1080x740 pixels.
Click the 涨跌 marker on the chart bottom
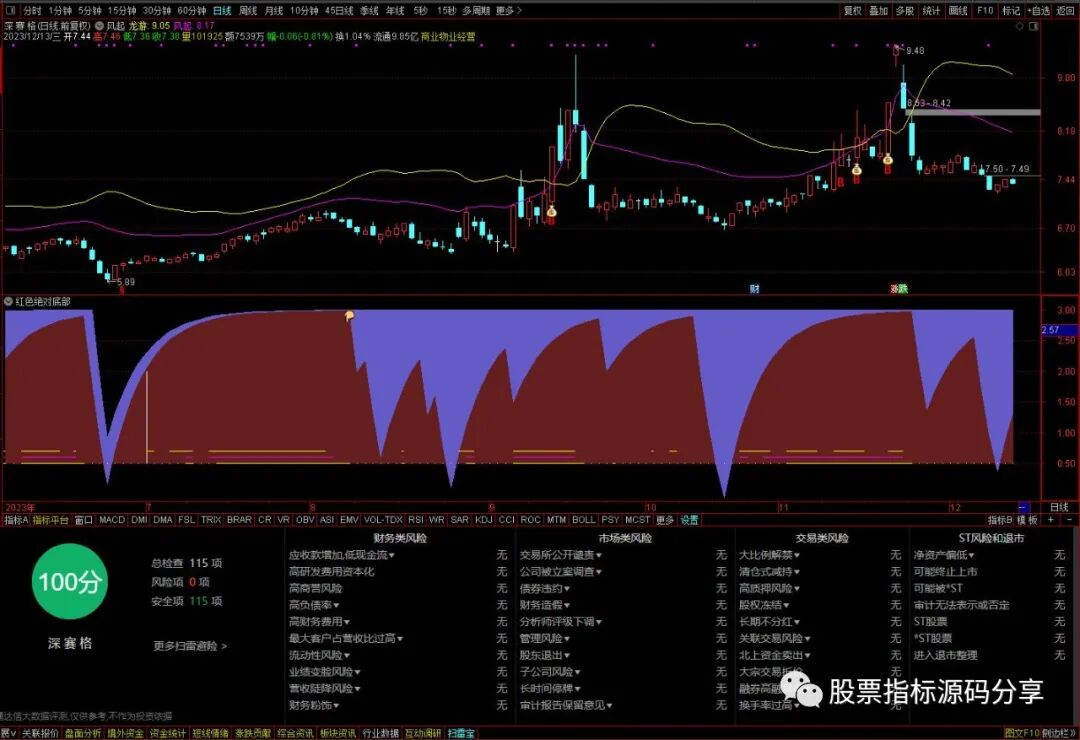pyautogui.click(x=899, y=289)
